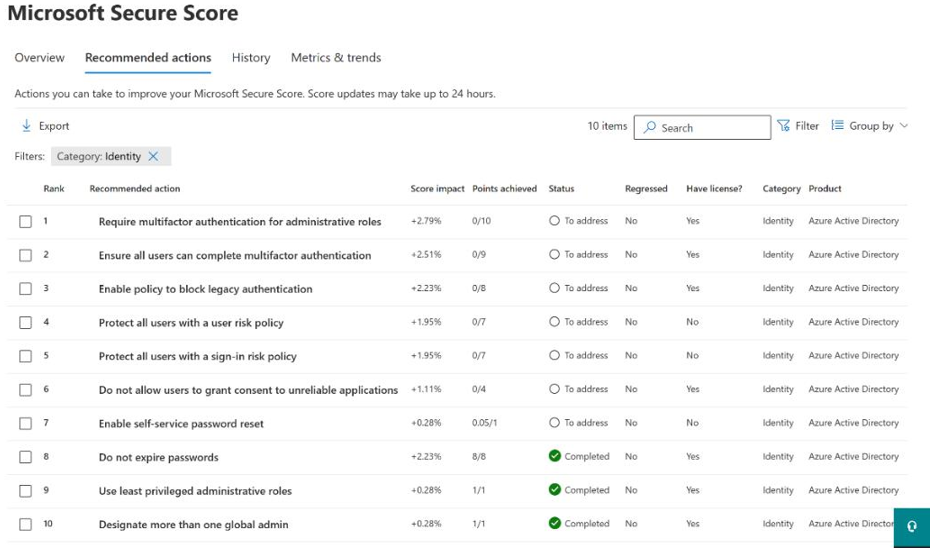Click green Completed check for Do not expire passwords
Screen dimensions: 943x554
point(554,456)
